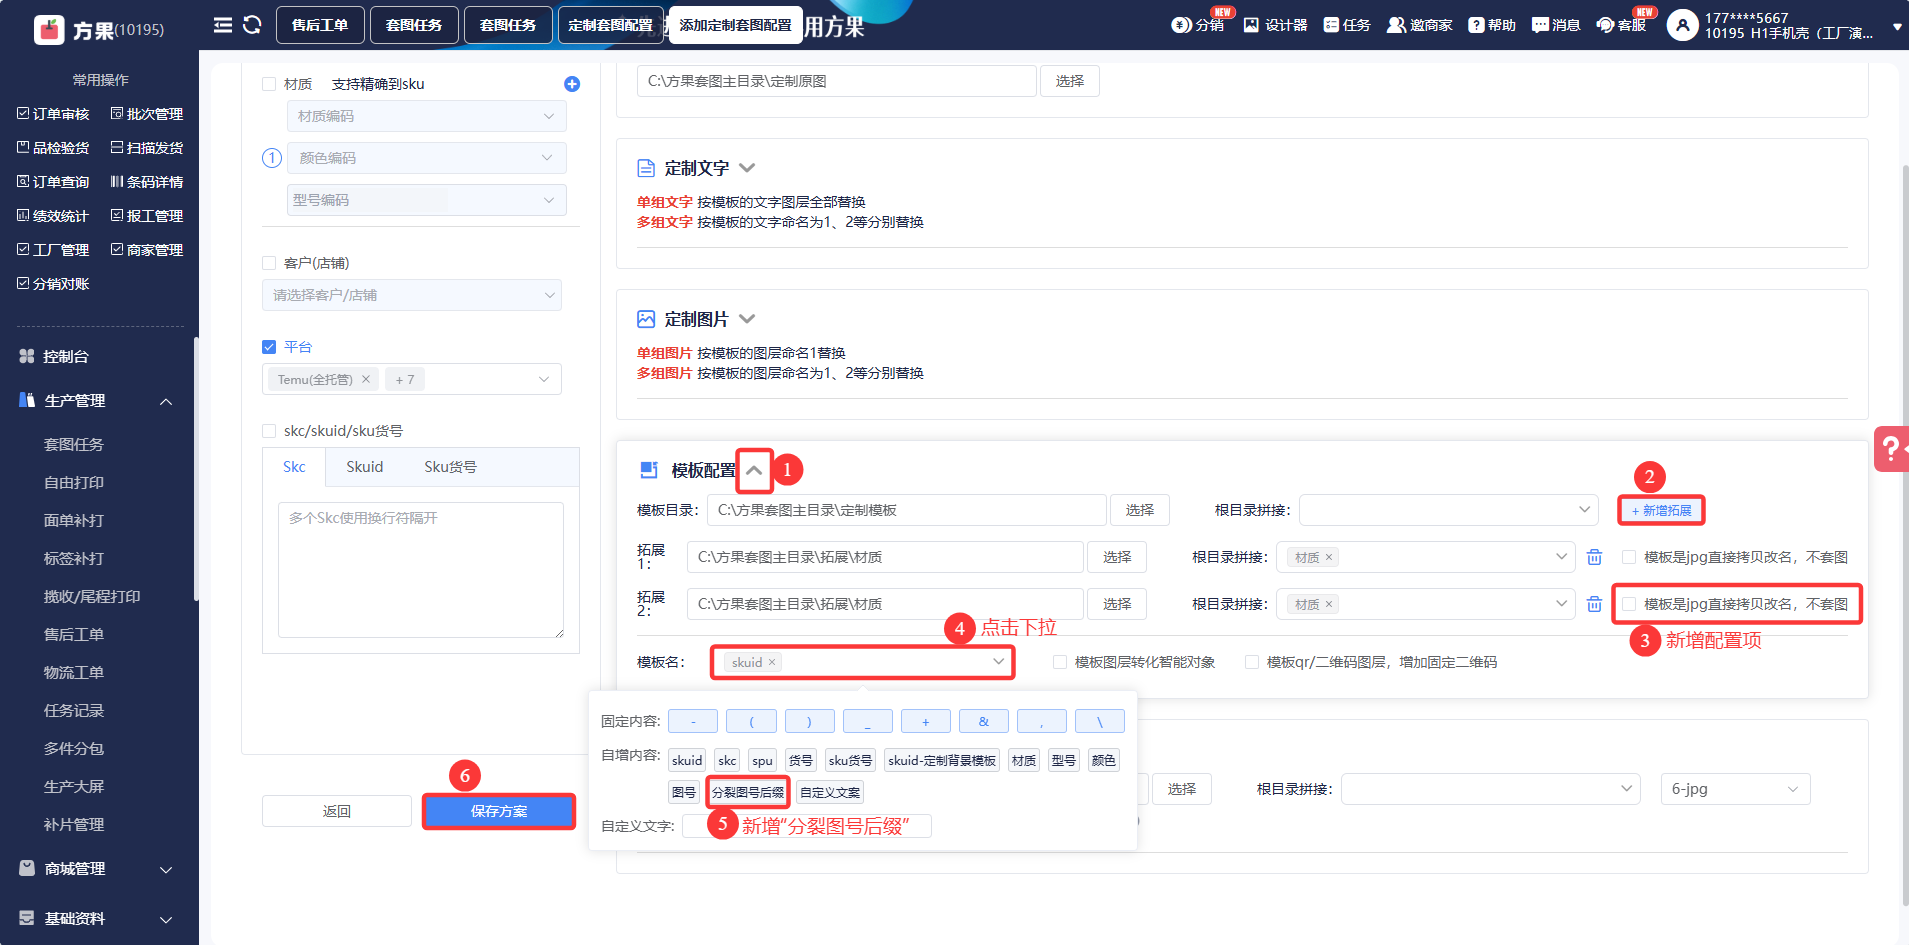Image resolution: width=1909 pixels, height=945 pixels.
Task: Click the red help question-mark floating icon
Action: [x=1890, y=447]
